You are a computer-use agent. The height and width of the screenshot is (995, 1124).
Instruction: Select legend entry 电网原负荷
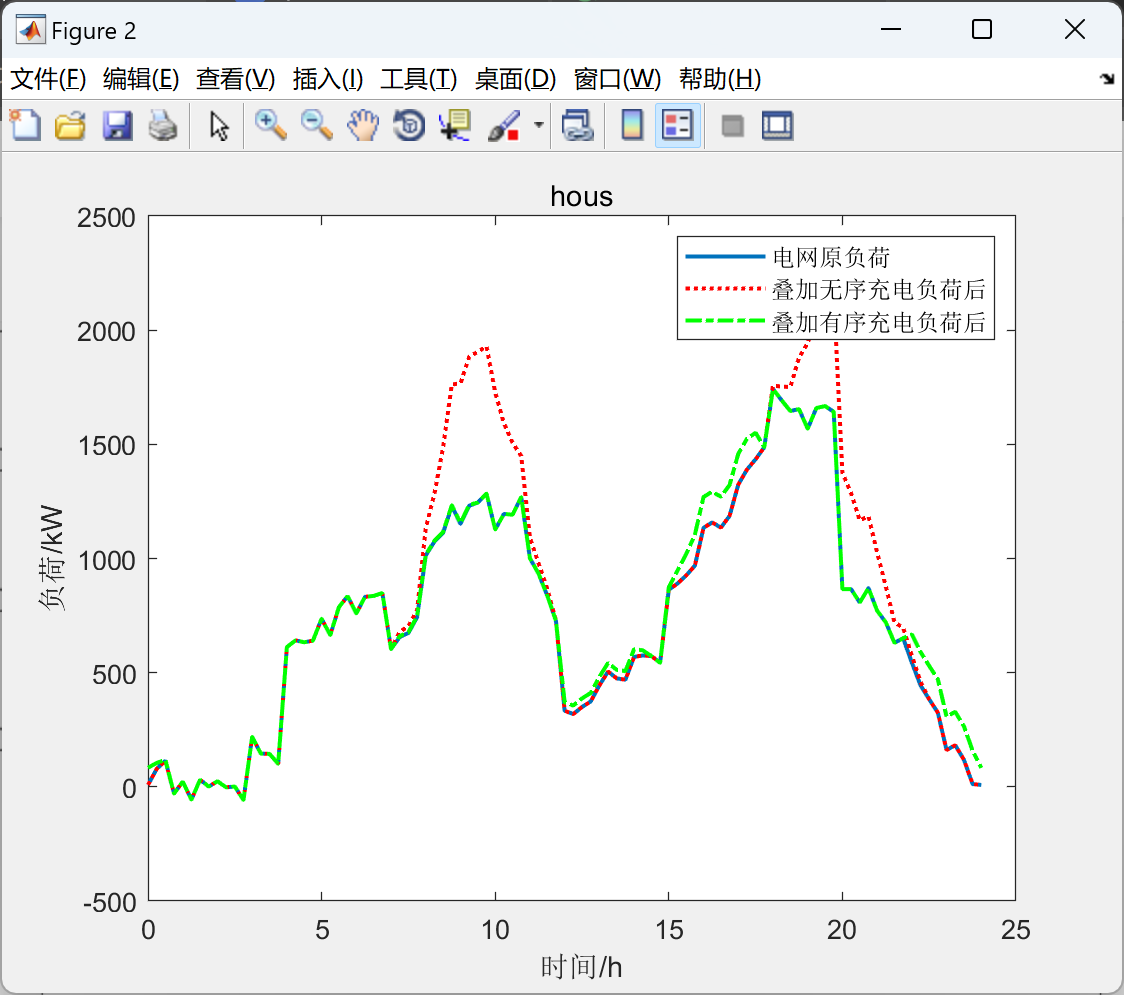tap(831, 257)
